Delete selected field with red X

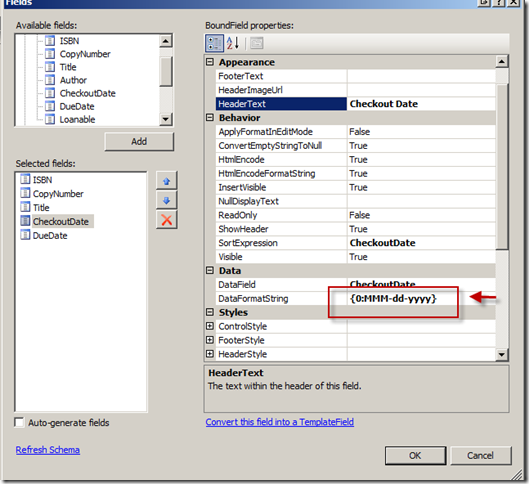(166, 220)
